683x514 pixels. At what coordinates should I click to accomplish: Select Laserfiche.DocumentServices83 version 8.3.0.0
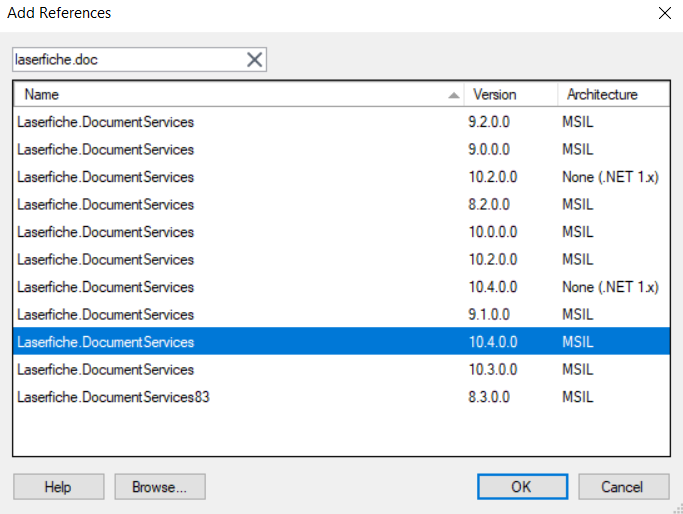[x=342, y=397]
